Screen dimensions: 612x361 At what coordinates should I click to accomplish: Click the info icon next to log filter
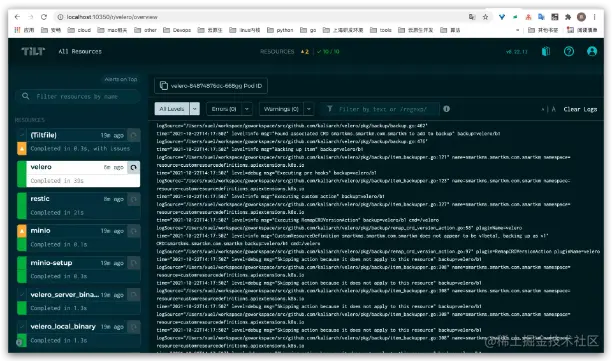[447, 109]
